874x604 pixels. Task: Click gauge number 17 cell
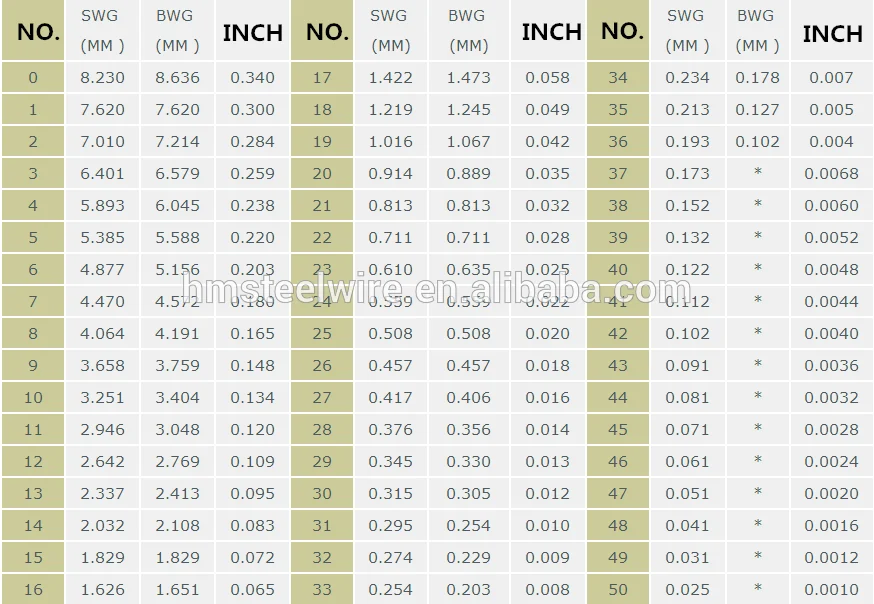(322, 77)
